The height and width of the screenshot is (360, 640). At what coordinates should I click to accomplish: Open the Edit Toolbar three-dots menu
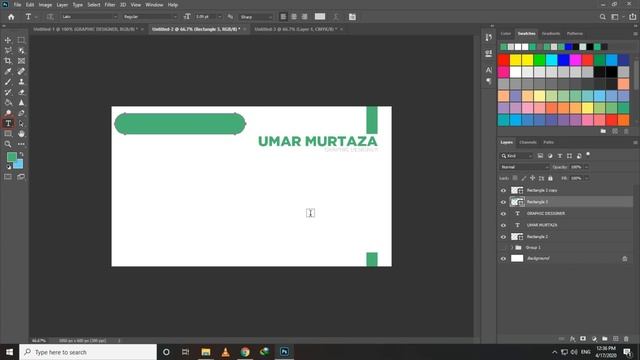coord(21,144)
